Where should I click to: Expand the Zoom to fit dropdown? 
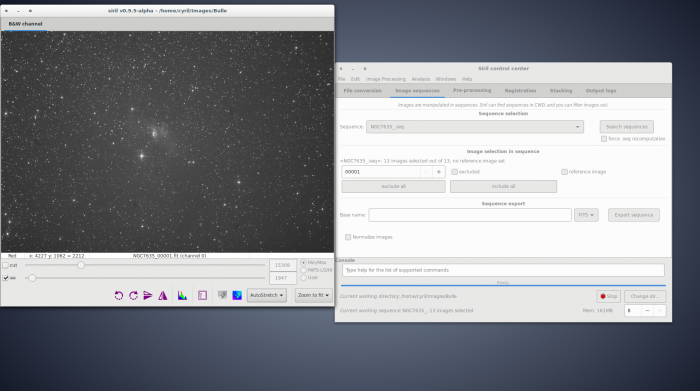pos(313,295)
